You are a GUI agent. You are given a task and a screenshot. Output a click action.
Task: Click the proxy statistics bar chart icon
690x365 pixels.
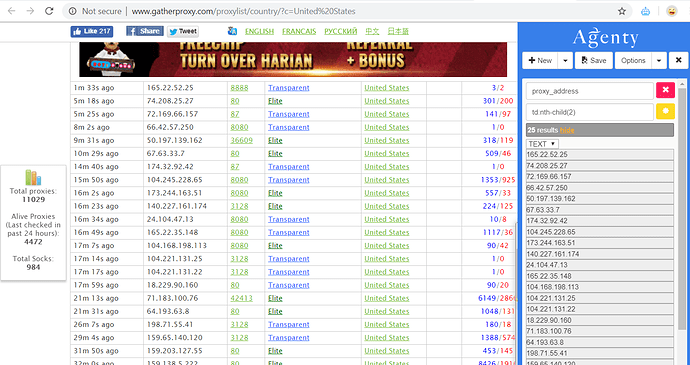[33, 177]
